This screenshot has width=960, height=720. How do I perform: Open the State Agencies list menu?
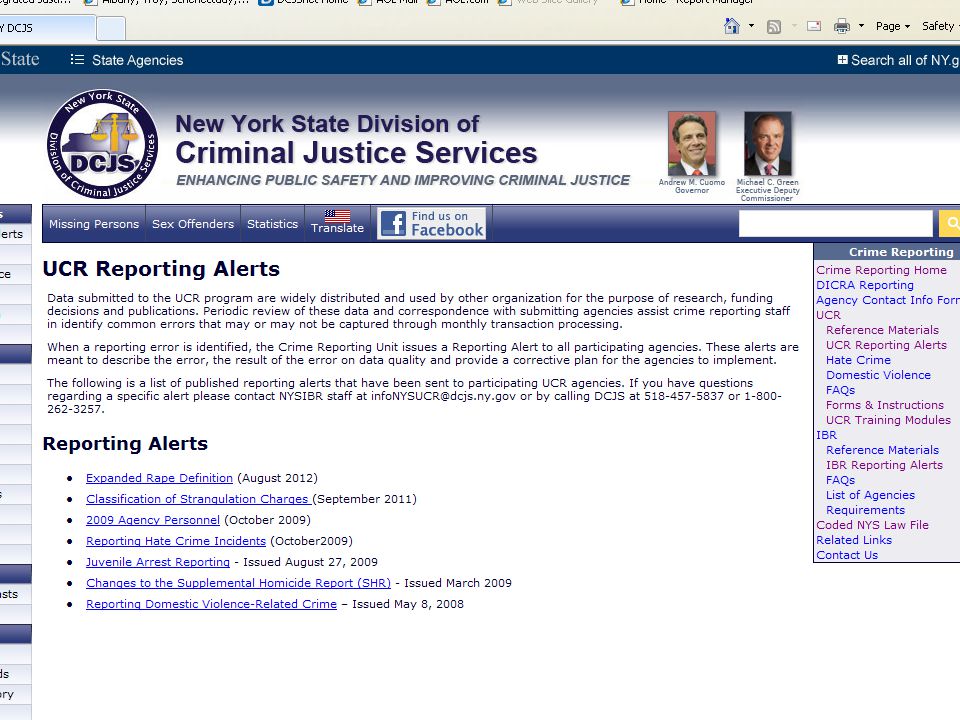(127, 60)
